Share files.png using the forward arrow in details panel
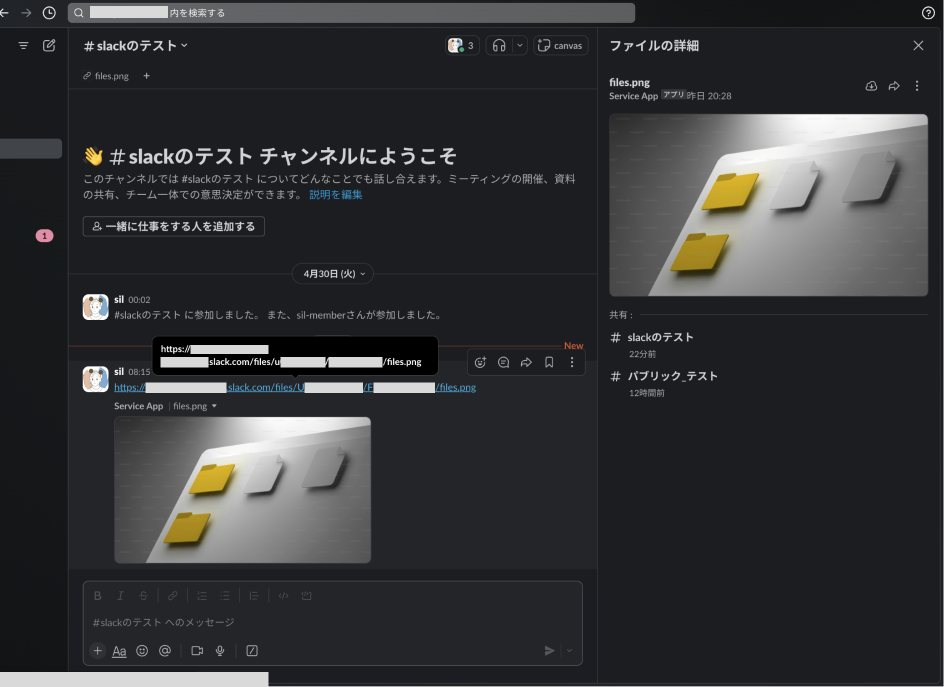944x687 pixels. click(x=894, y=87)
